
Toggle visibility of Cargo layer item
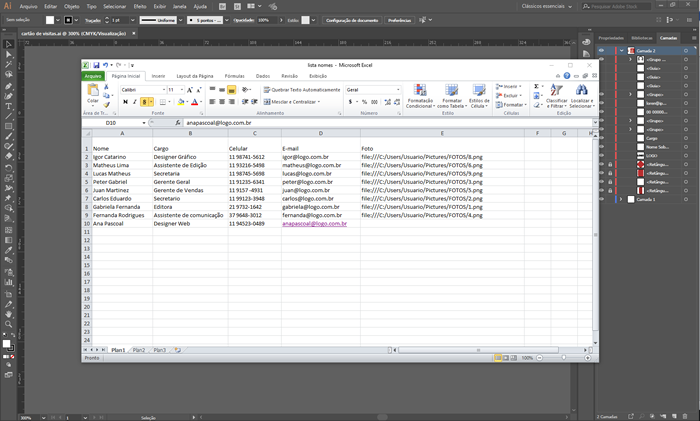click(601, 138)
